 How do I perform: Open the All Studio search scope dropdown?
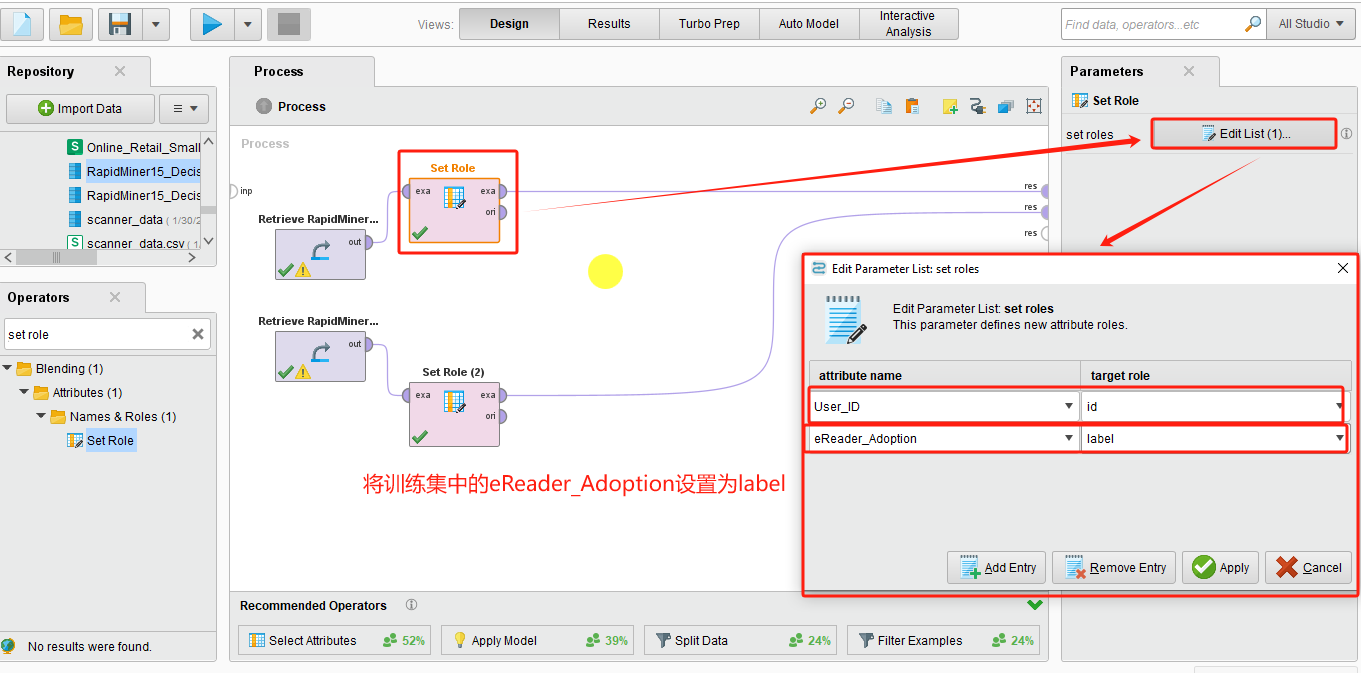(1311, 24)
